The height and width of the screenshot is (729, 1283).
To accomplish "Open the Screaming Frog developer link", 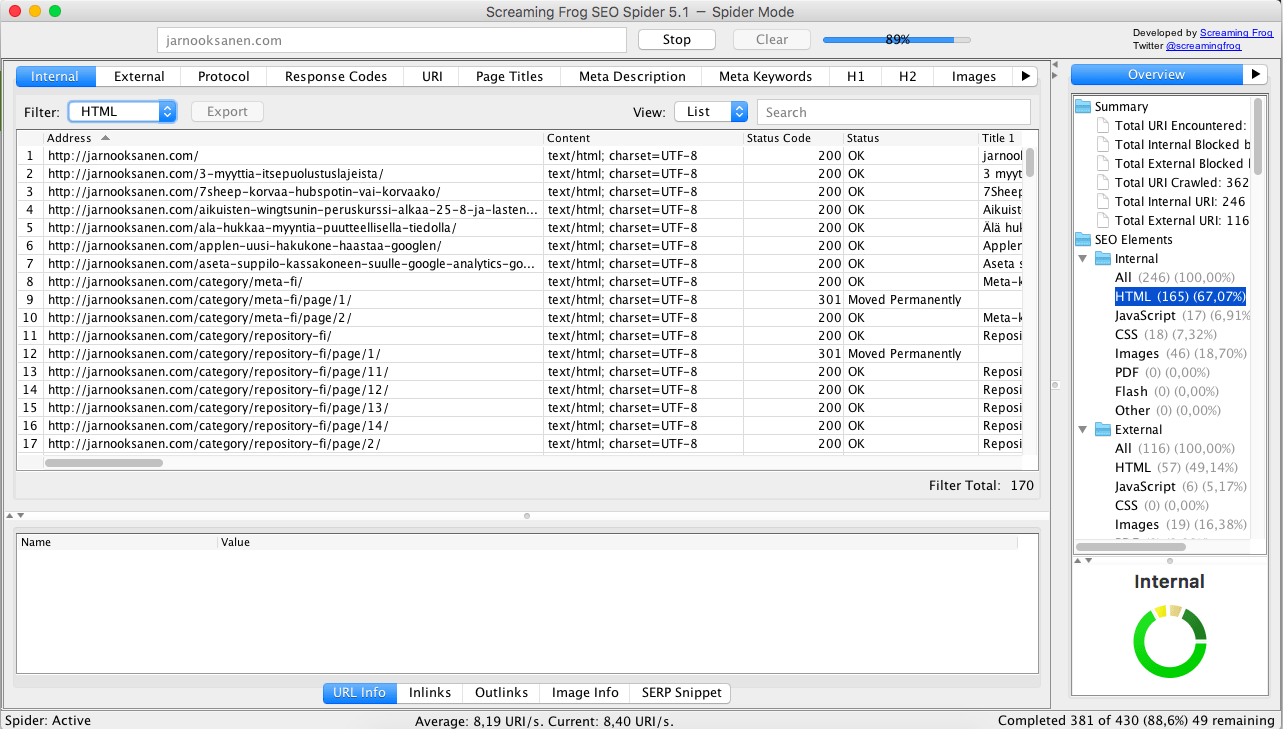I will click(x=1237, y=33).
